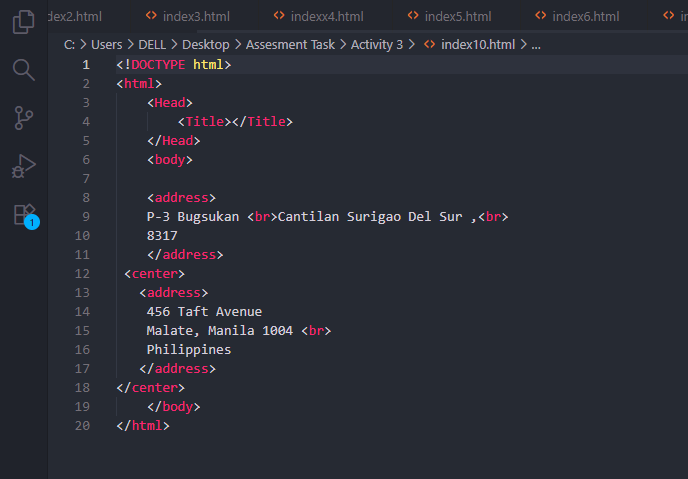Switch to the index3.html tab
Image resolution: width=688 pixels, height=479 pixels.
point(197,16)
